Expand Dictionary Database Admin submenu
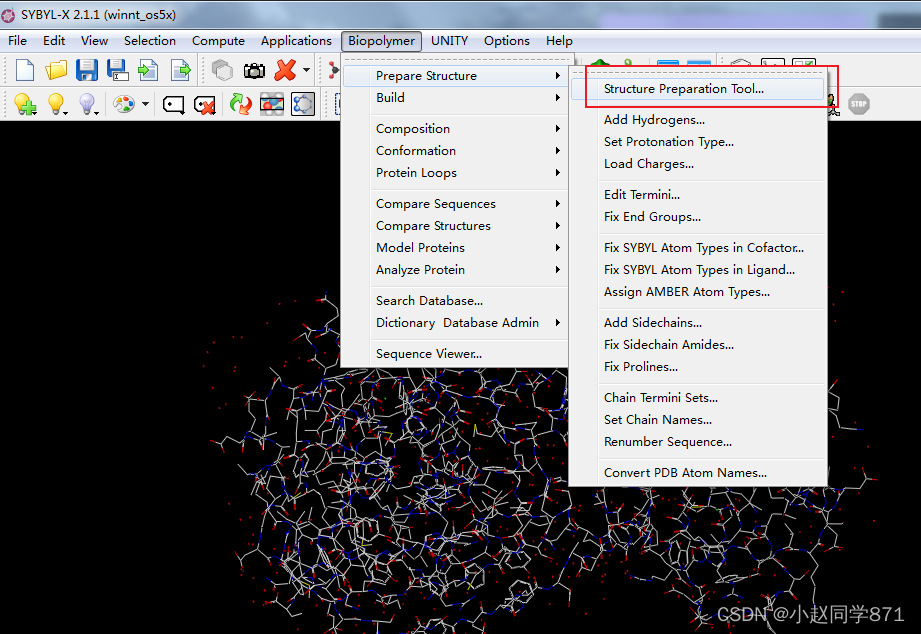Image resolution: width=921 pixels, height=634 pixels. coord(455,323)
